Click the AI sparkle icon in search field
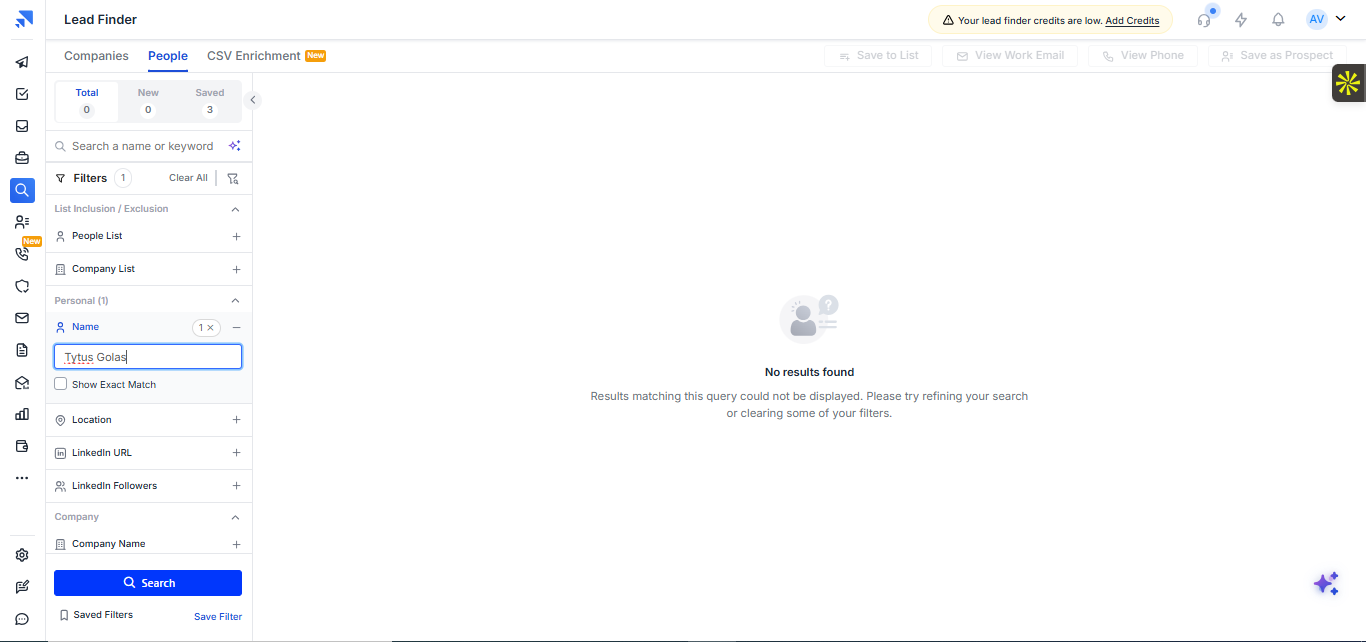Screen dimensions: 1366x642 pos(234,146)
